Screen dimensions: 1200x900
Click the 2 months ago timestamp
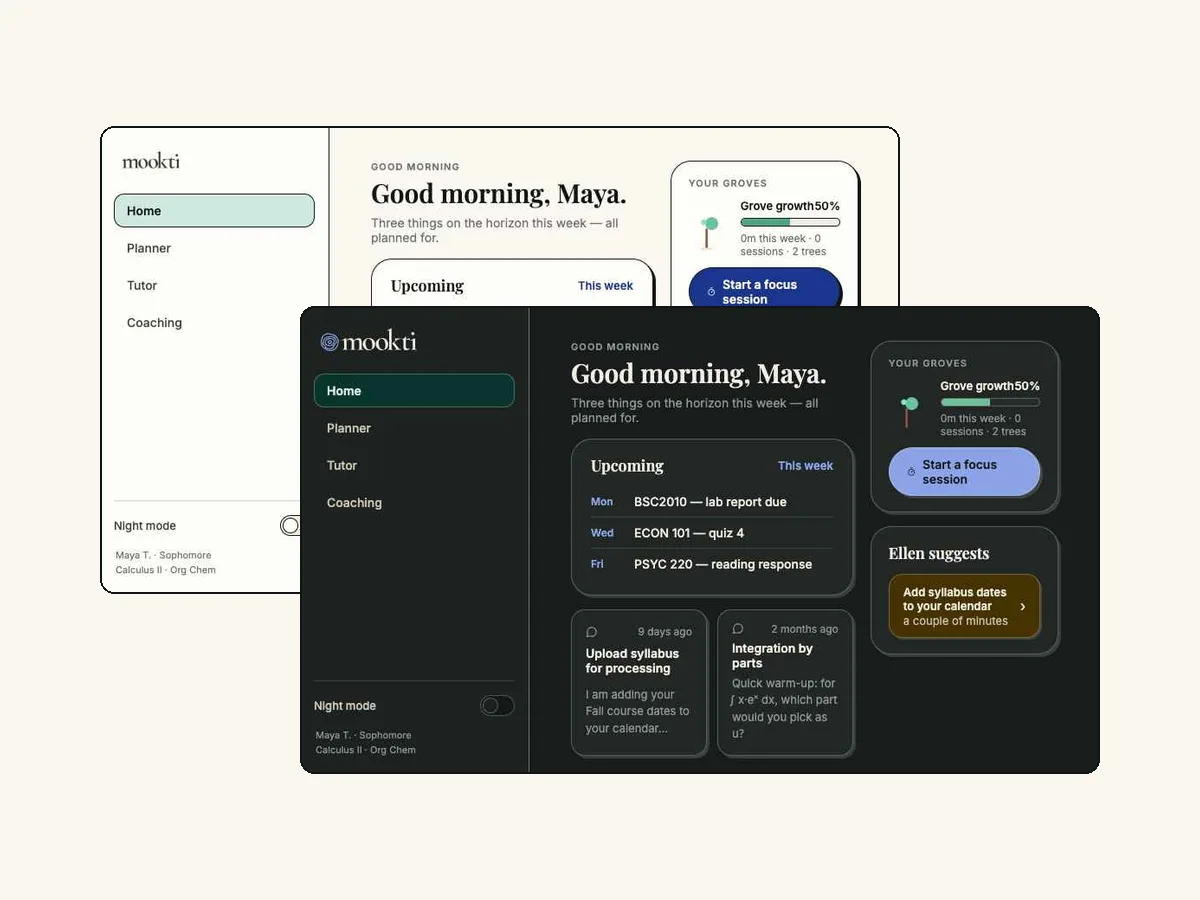805,629
